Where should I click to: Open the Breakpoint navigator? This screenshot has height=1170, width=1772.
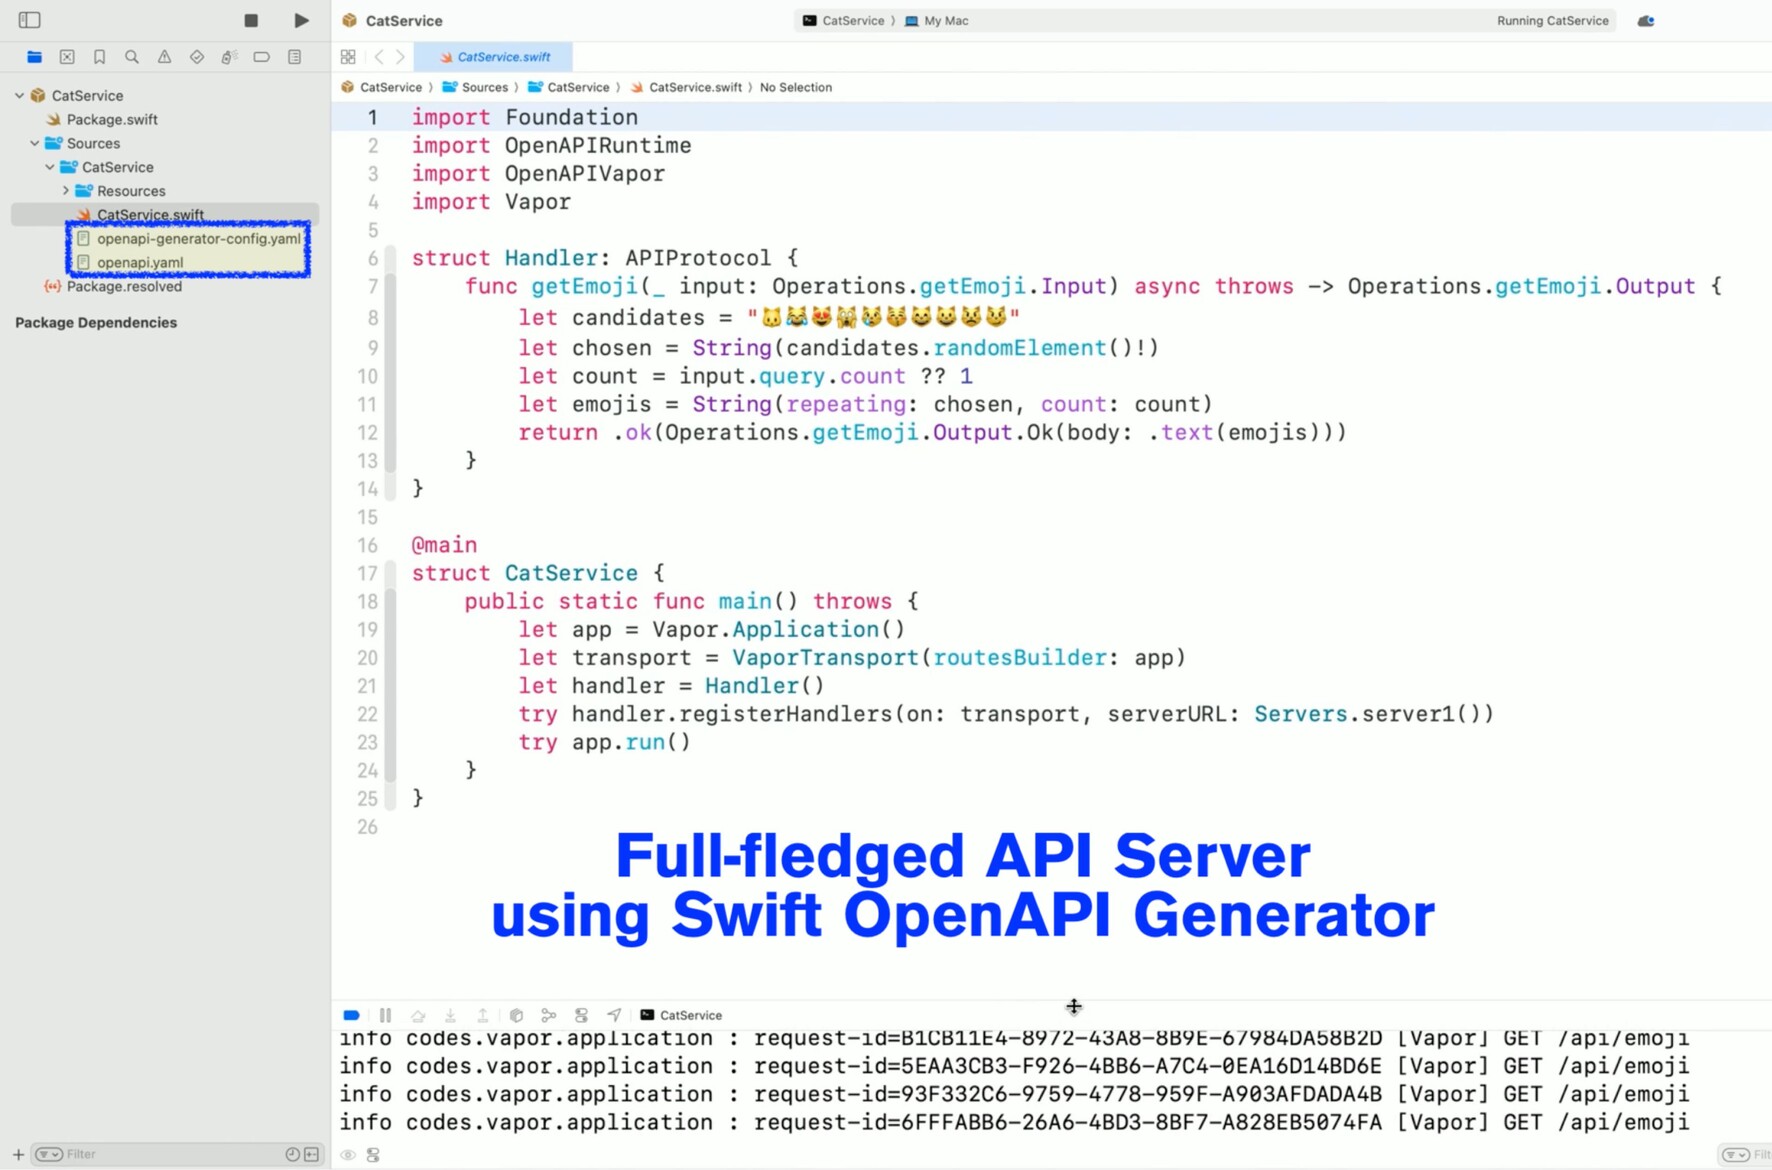[261, 57]
